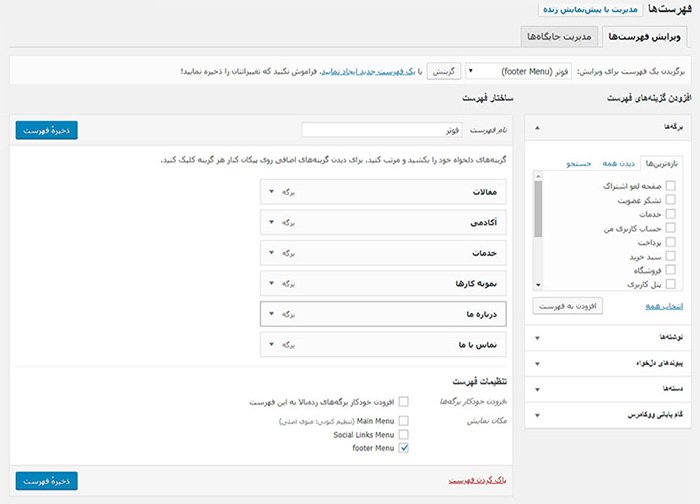Select the جستجو pages tab
Image resolution: width=700 pixels, height=504 pixels.
pos(579,164)
